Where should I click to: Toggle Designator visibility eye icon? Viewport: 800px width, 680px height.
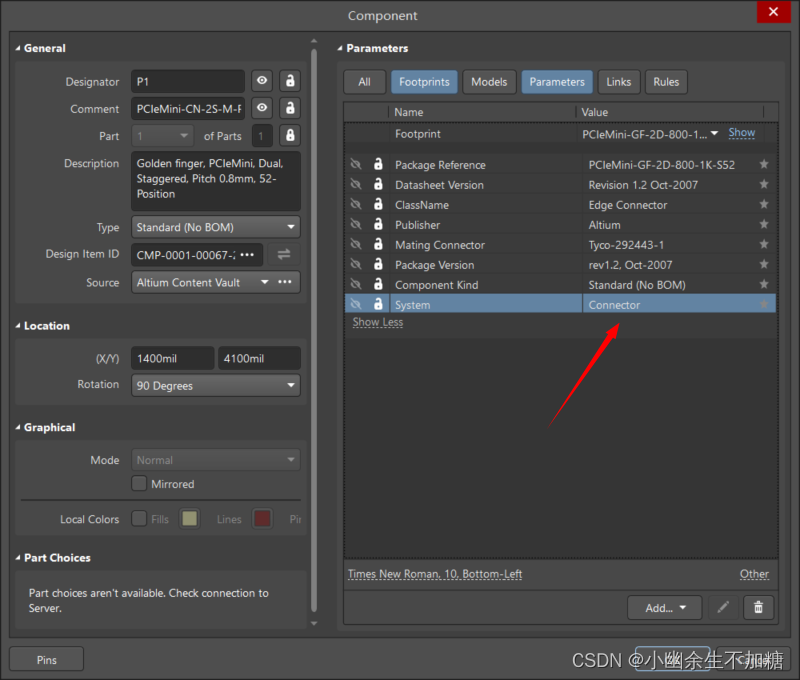pos(262,81)
